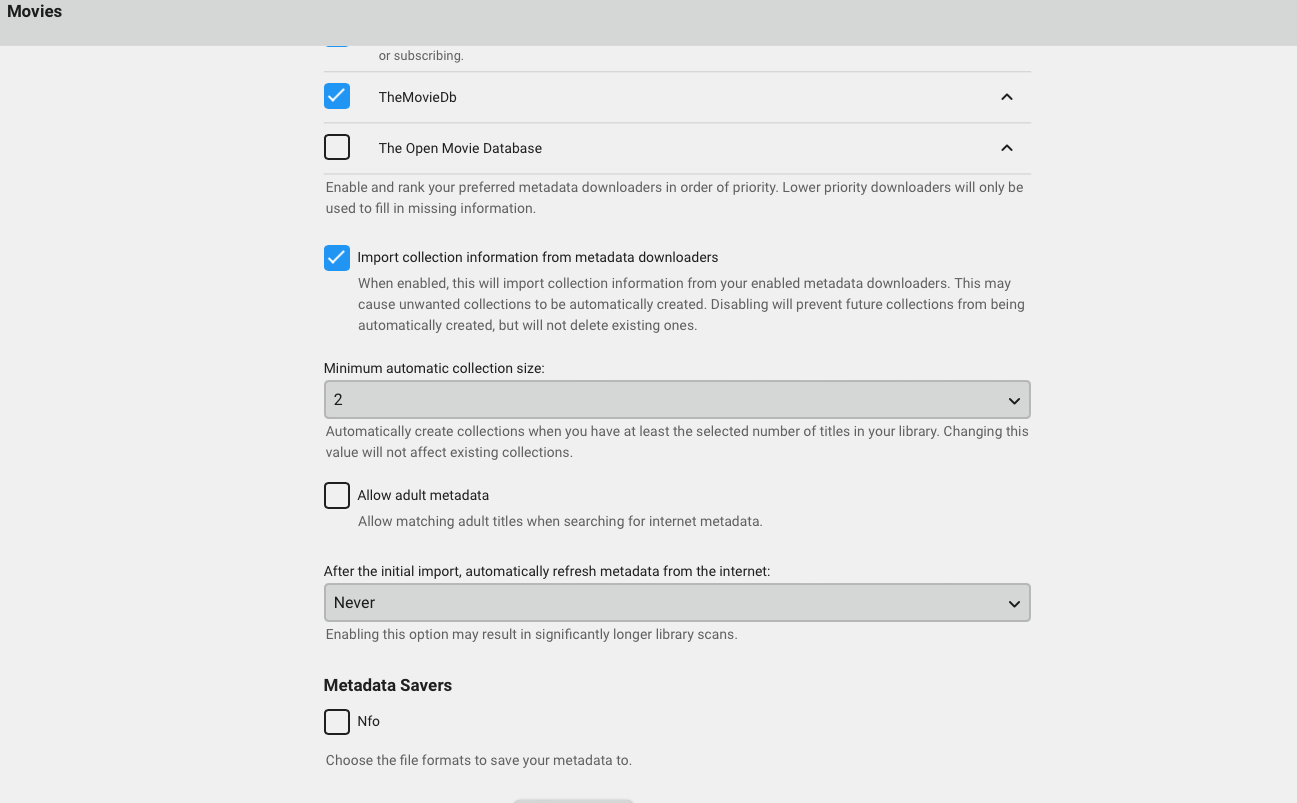Click the Nfo label text
1297x803 pixels.
368,721
